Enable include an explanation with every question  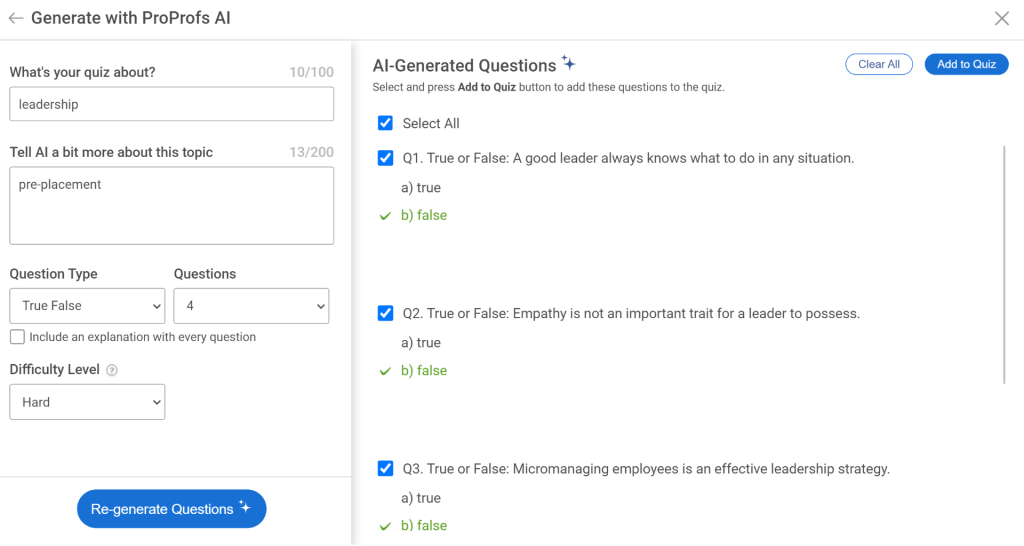(17, 337)
